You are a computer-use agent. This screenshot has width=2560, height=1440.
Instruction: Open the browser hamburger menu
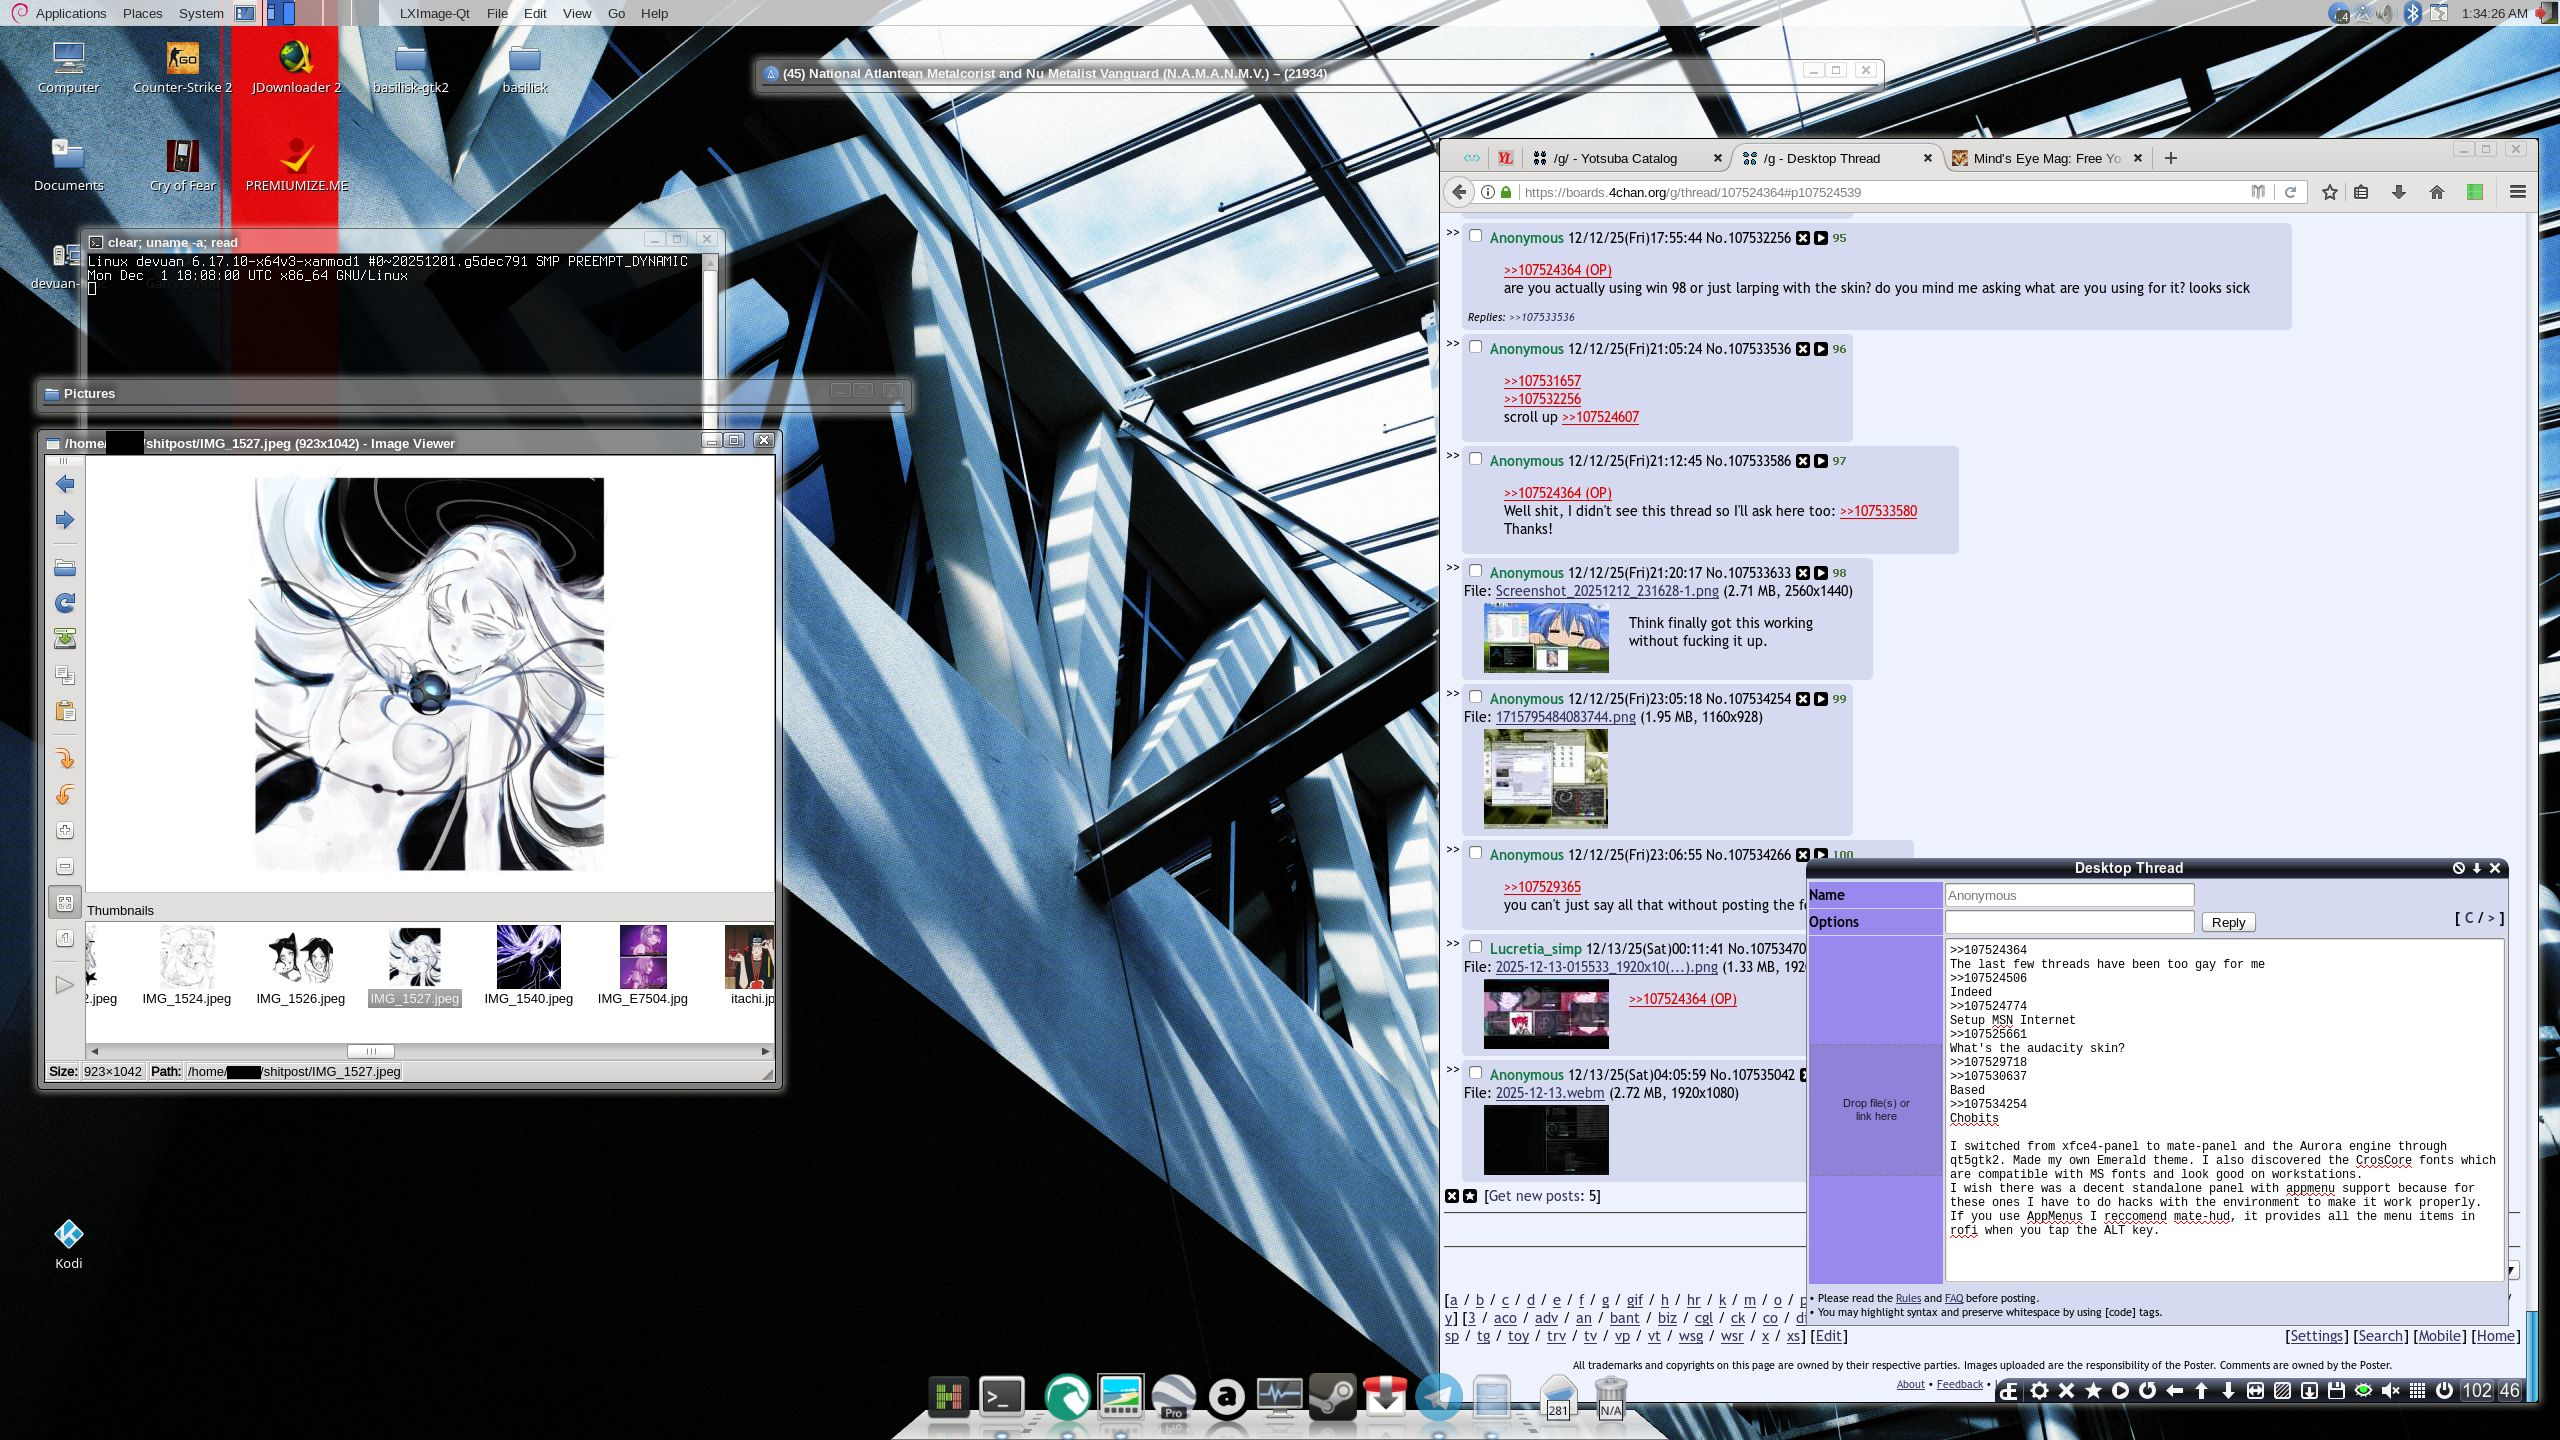pos(2518,192)
